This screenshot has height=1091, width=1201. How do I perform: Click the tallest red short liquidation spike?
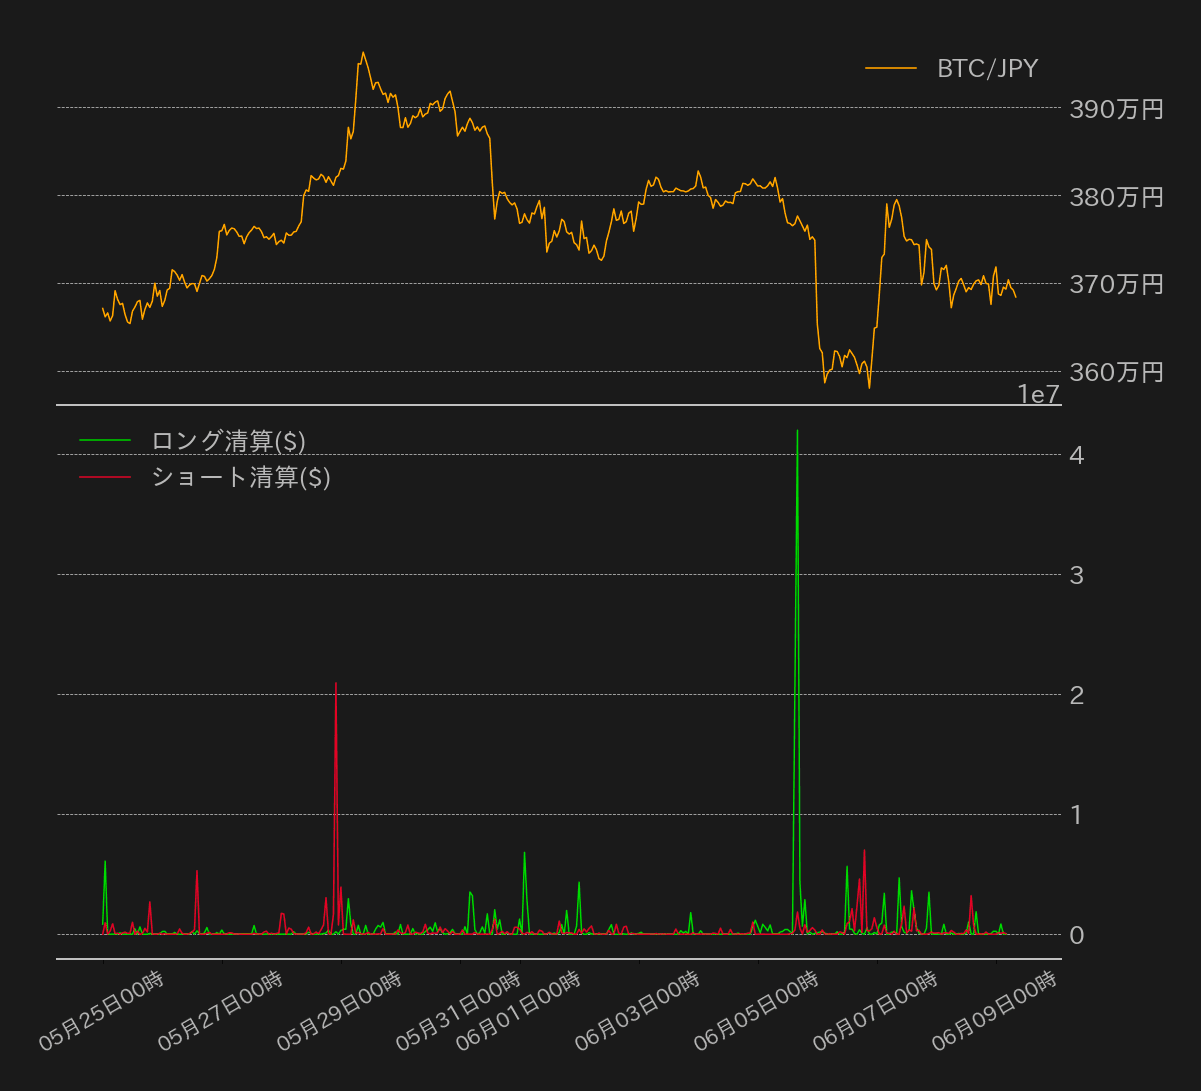point(336,684)
